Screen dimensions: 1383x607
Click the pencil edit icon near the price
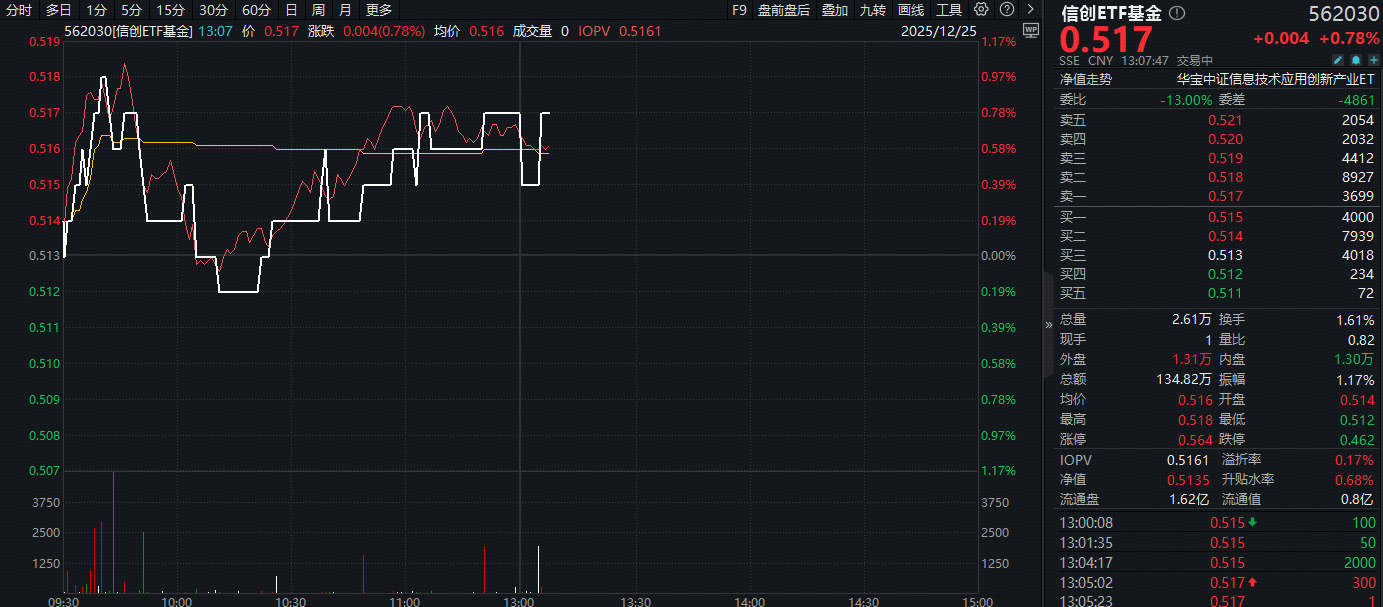[1337, 60]
